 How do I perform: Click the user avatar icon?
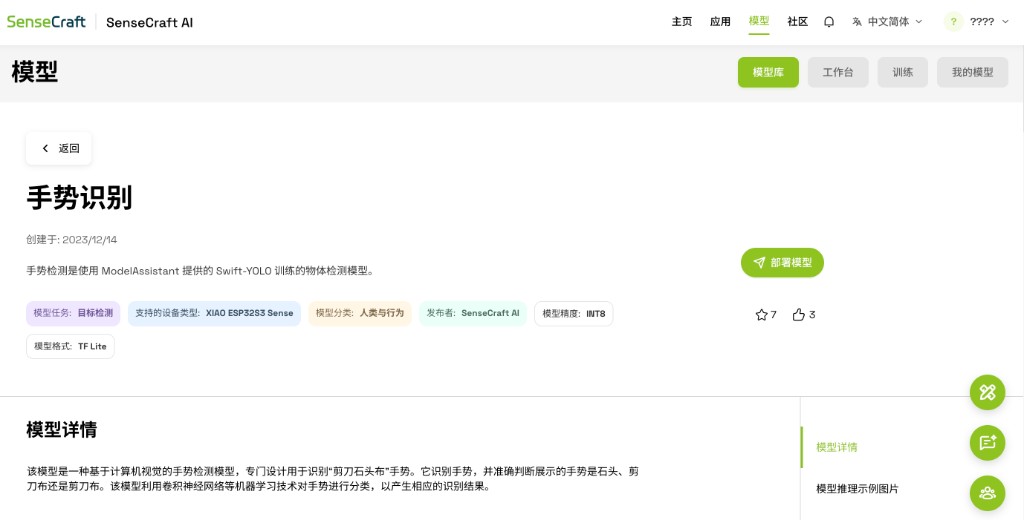[x=953, y=22]
